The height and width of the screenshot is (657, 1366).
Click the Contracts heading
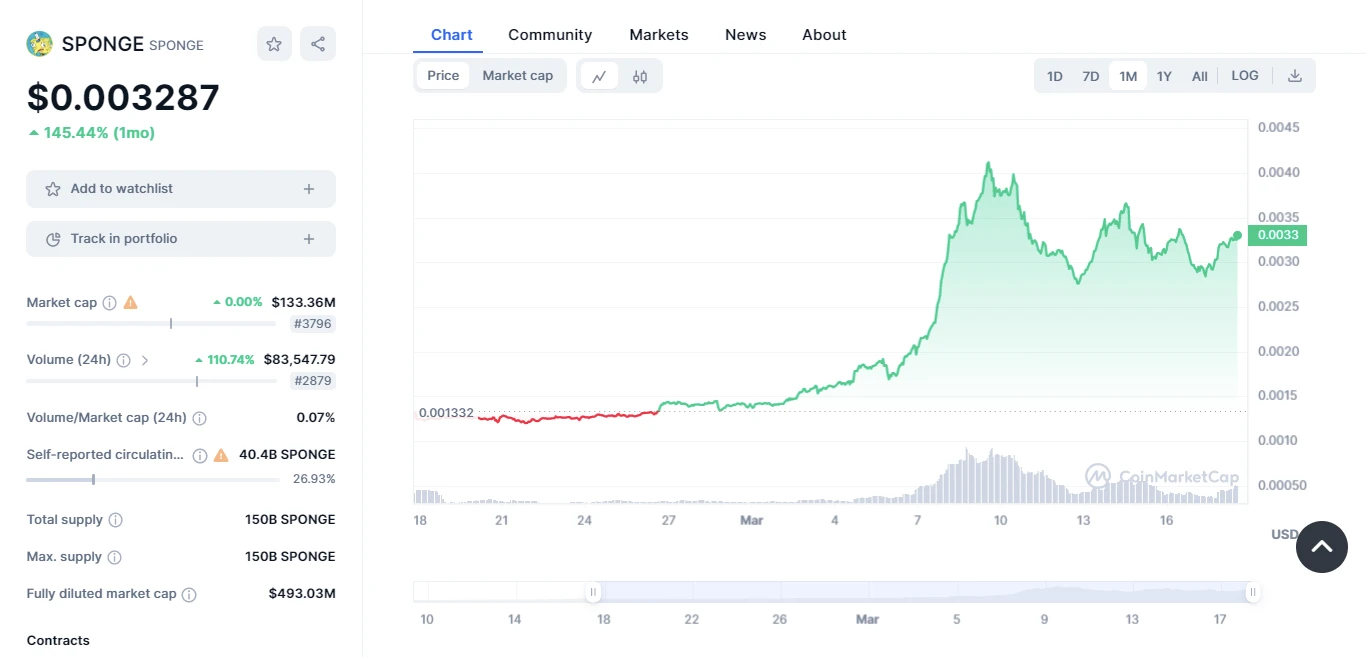point(58,641)
